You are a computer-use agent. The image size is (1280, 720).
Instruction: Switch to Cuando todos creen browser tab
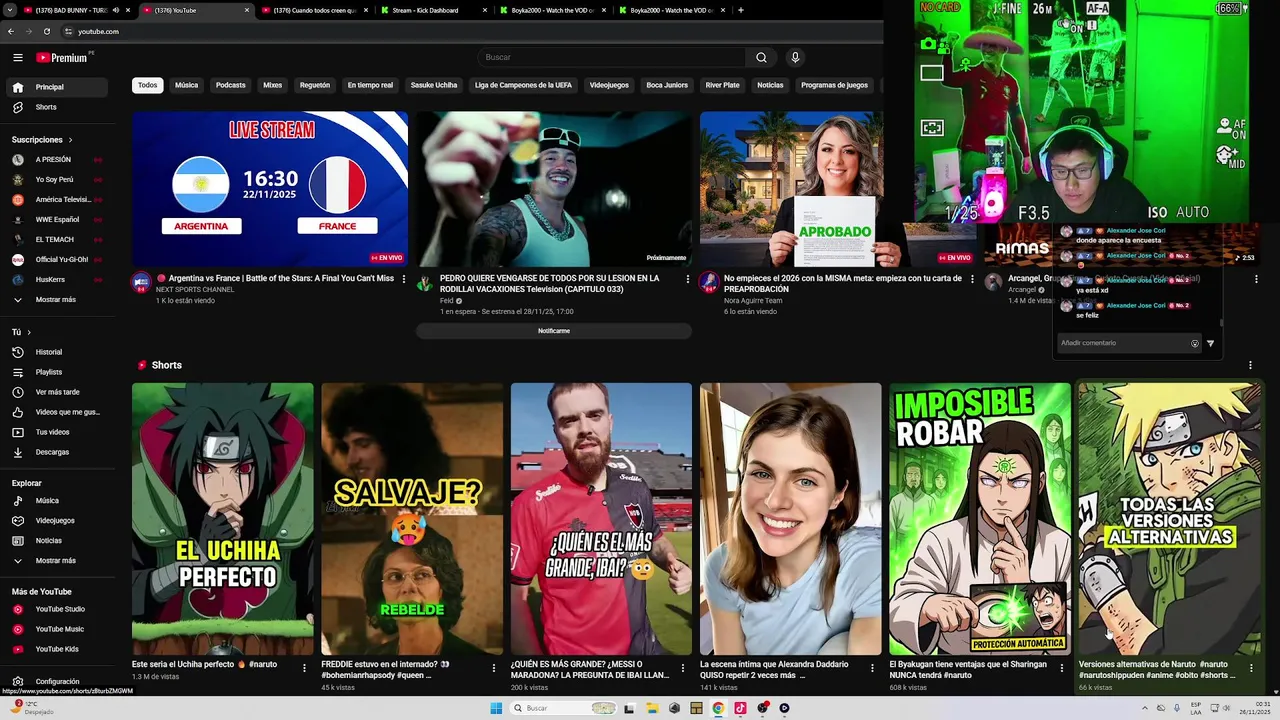315,10
